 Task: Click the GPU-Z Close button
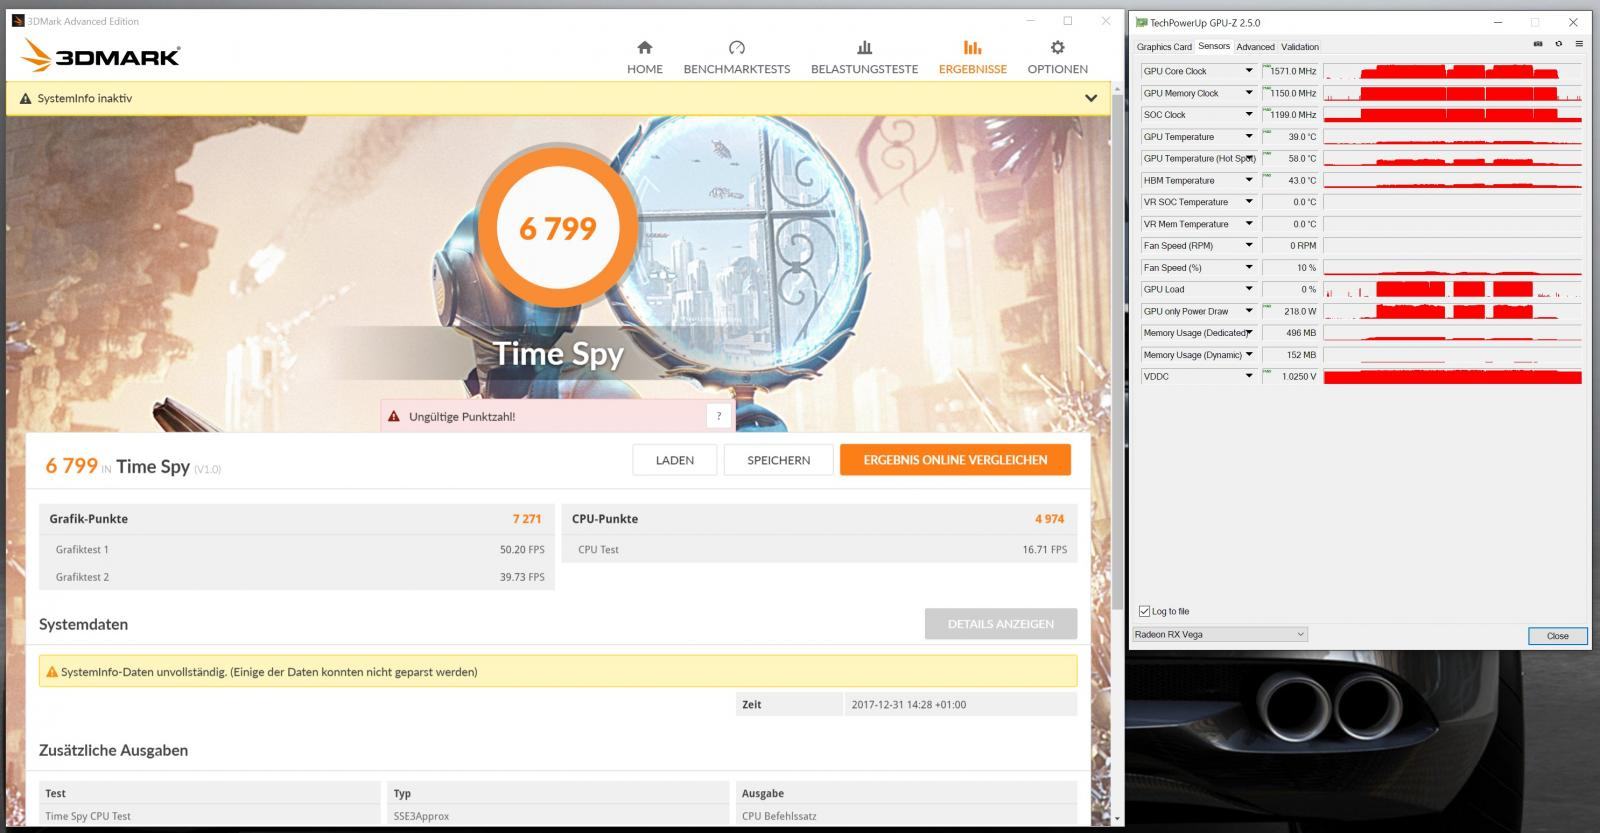1557,636
